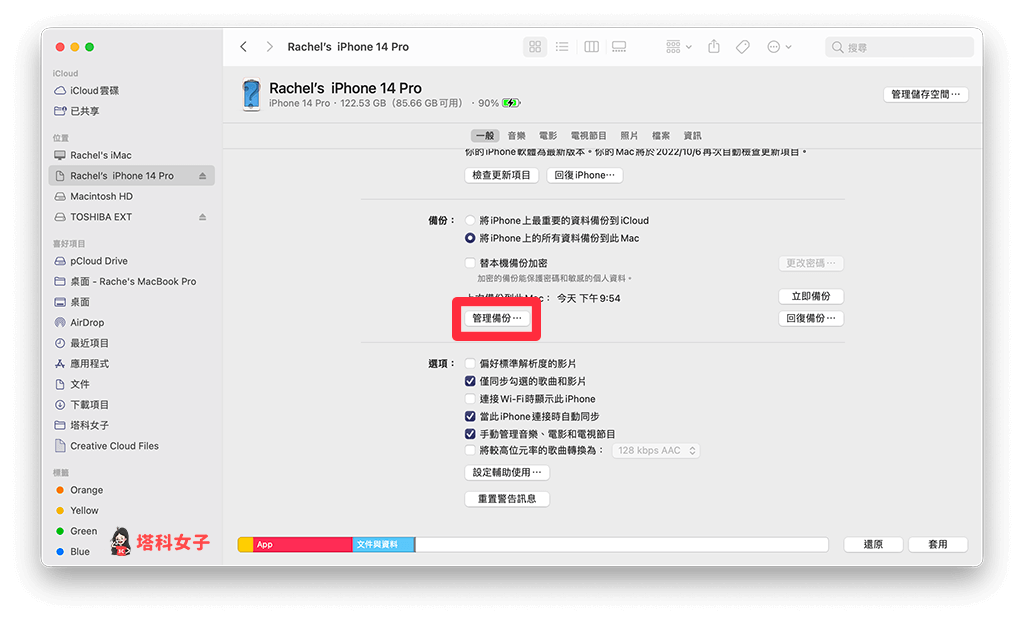Open the more actions ellipsis menu
This screenshot has width=1024, height=621.
pos(779,47)
